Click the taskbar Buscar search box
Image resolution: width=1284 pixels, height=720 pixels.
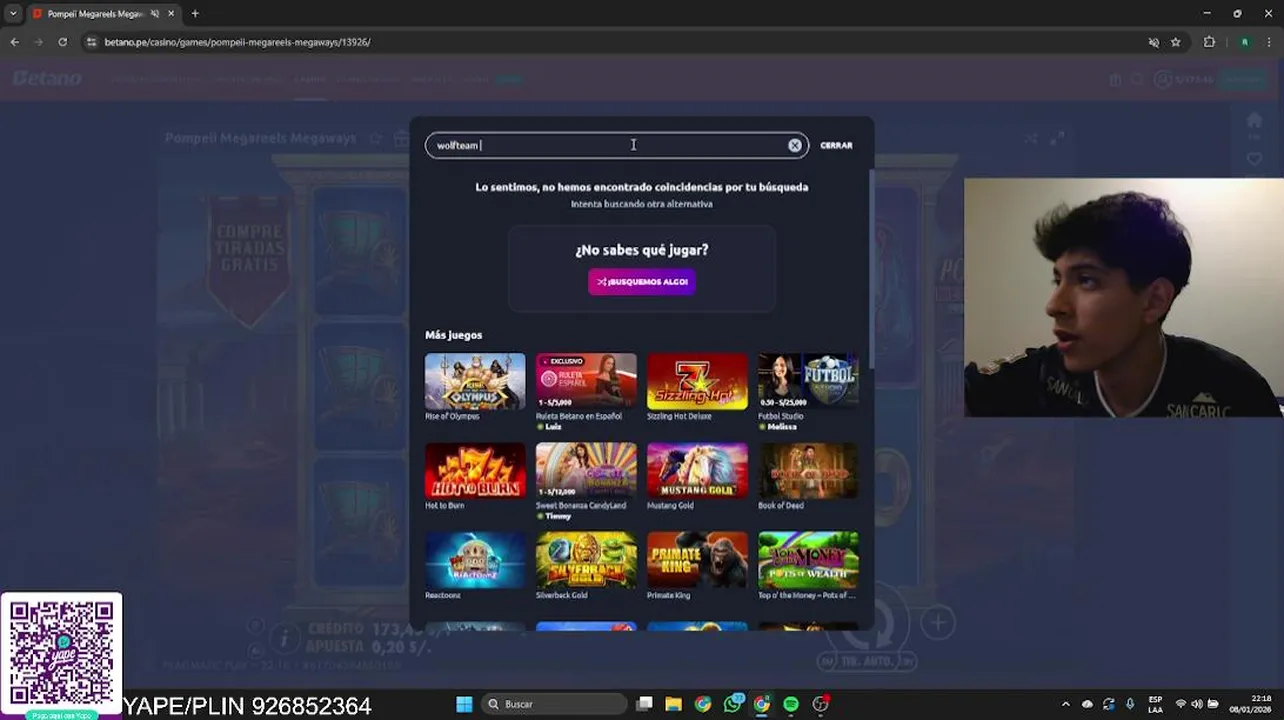coord(553,704)
